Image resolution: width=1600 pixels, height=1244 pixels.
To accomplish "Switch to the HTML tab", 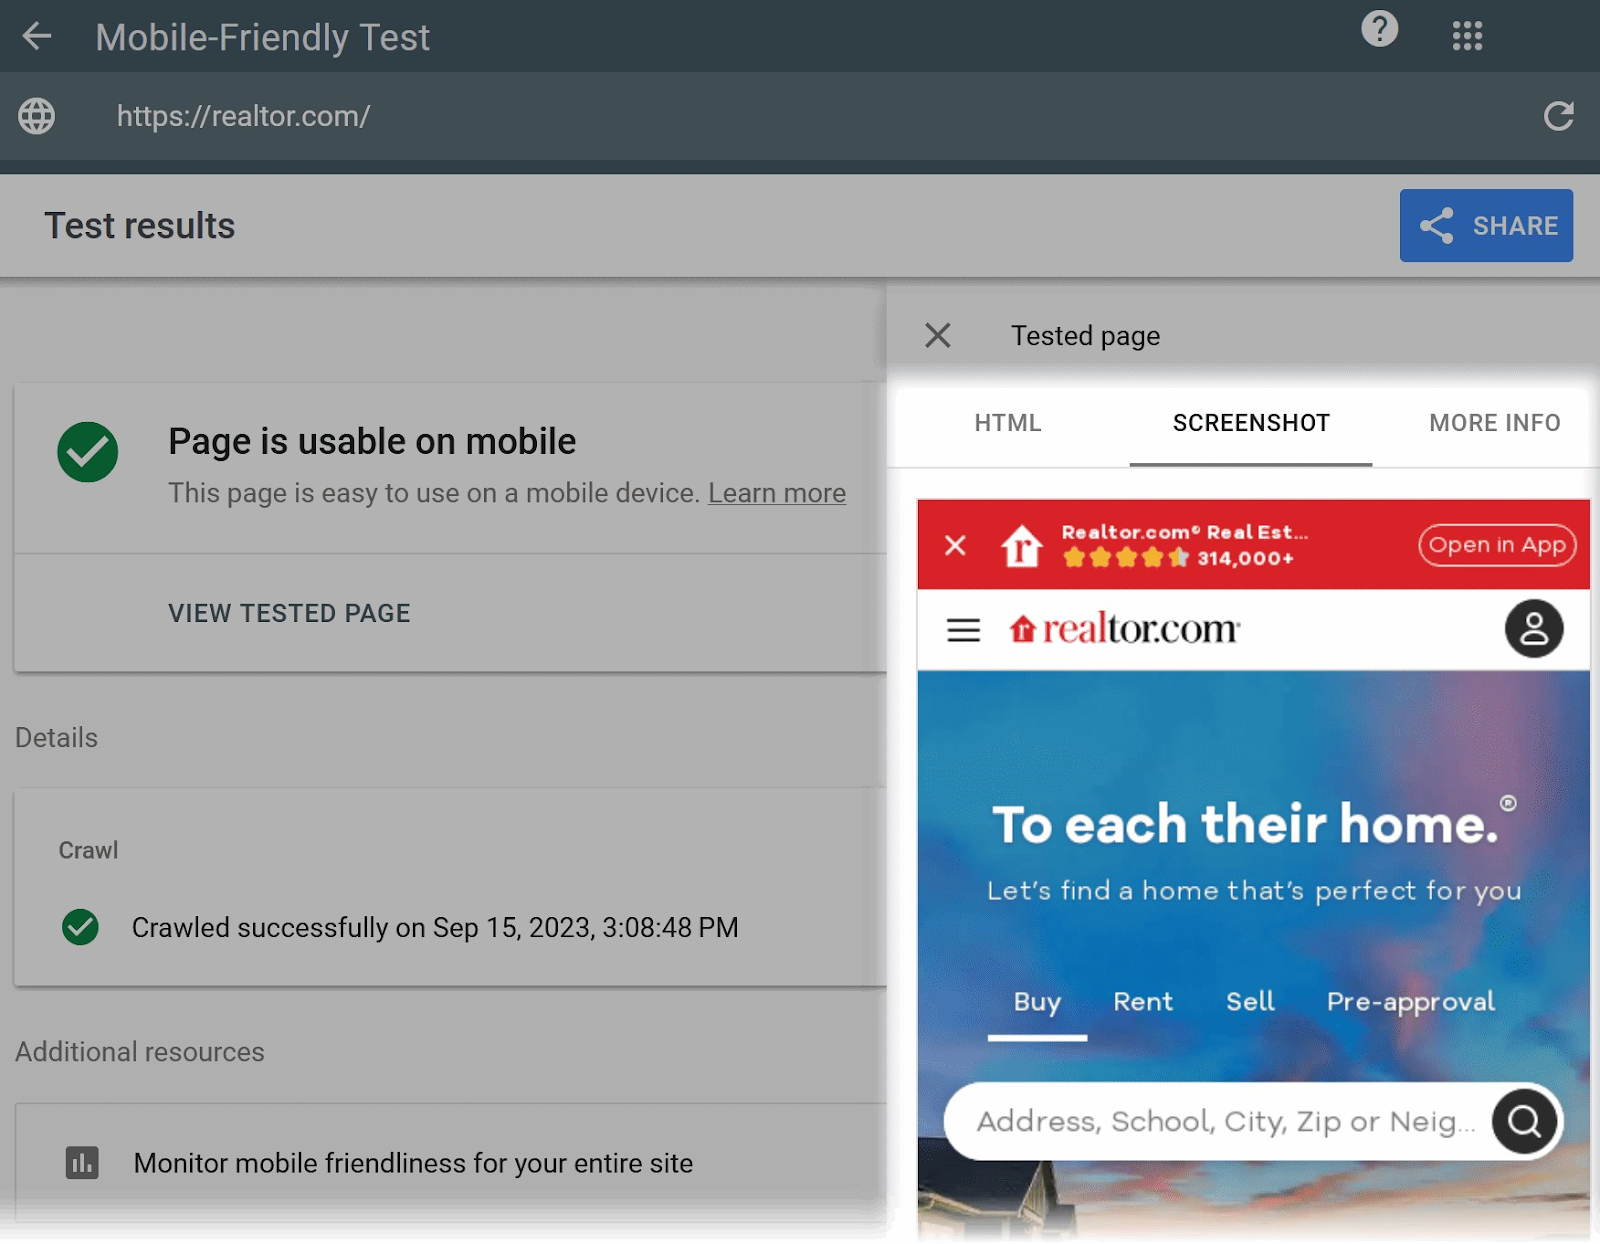I will point(1008,423).
